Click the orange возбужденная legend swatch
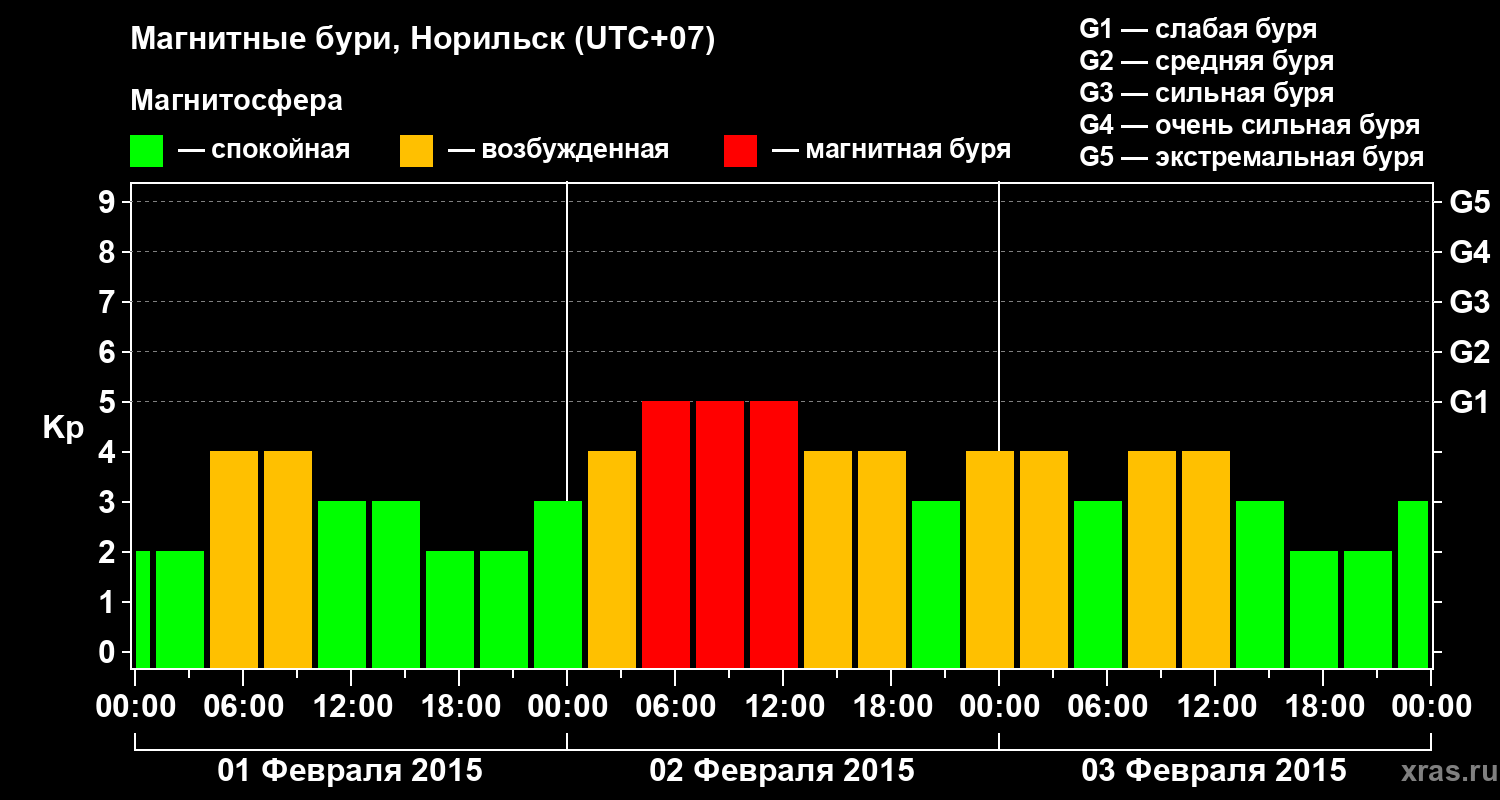 point(416,151)
